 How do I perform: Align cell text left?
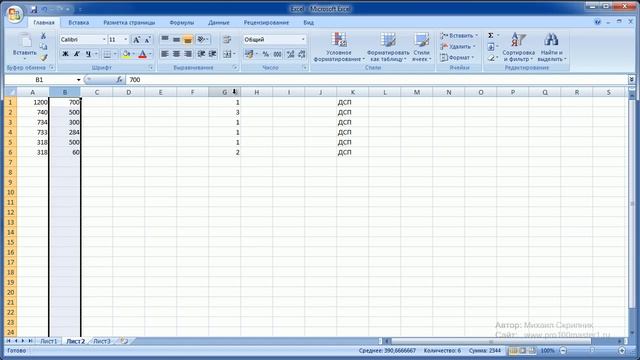point(165,54)
